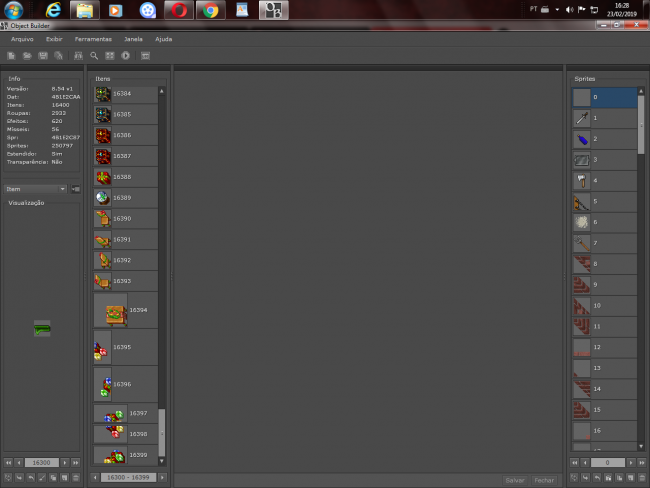Go to first item in item stepper

[x=8, y=462]
